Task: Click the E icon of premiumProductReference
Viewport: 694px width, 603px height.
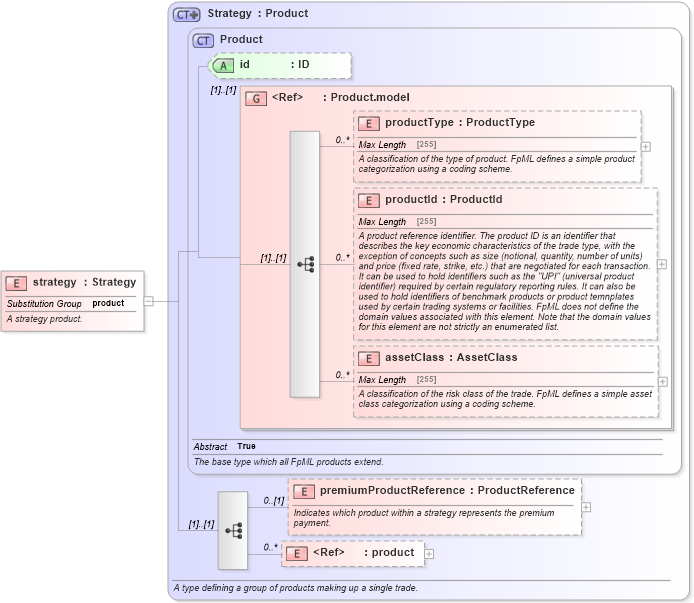Action: click(x=304, y=491)
